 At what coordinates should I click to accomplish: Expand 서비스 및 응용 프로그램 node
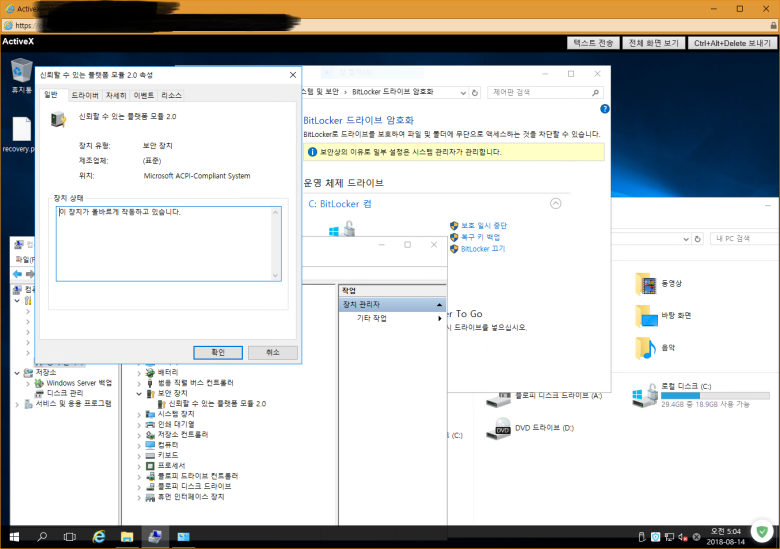17,404
